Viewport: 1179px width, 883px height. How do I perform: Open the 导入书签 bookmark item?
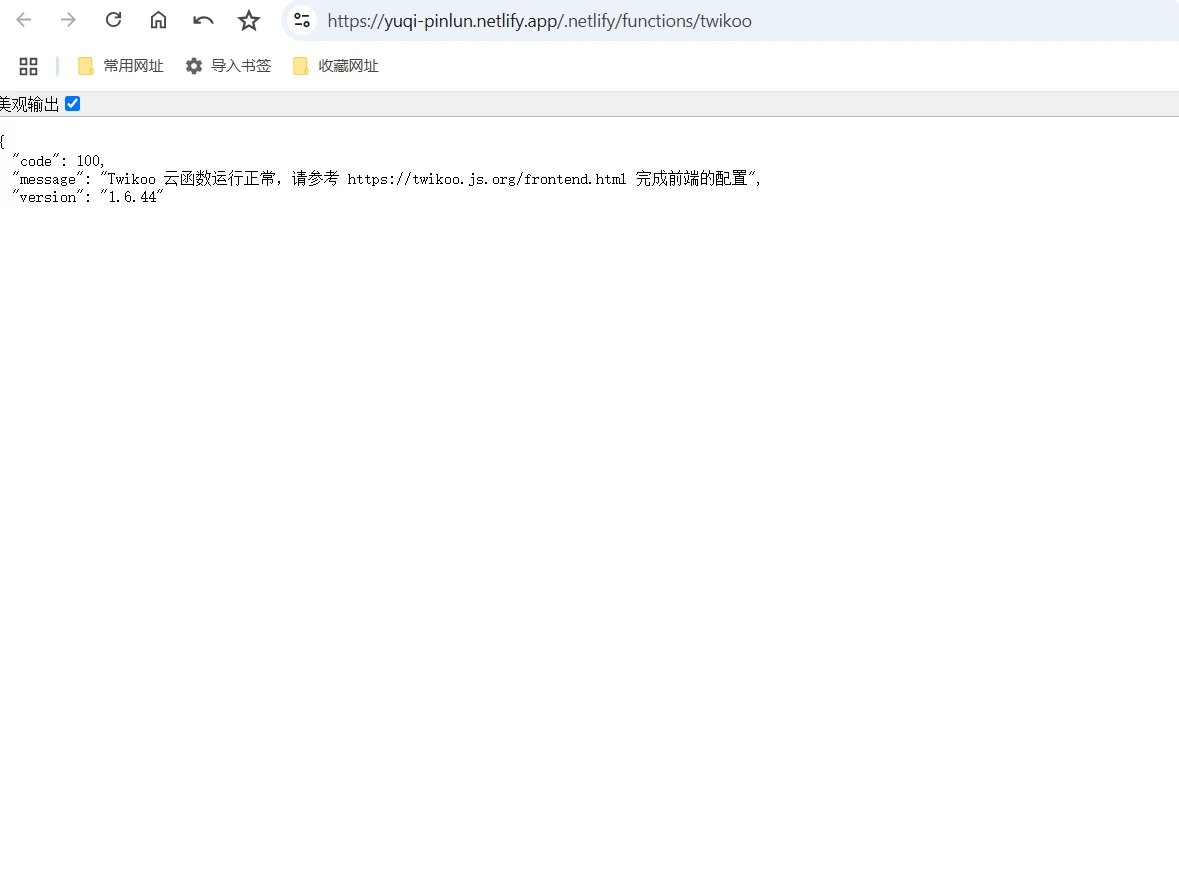point(228,66)
